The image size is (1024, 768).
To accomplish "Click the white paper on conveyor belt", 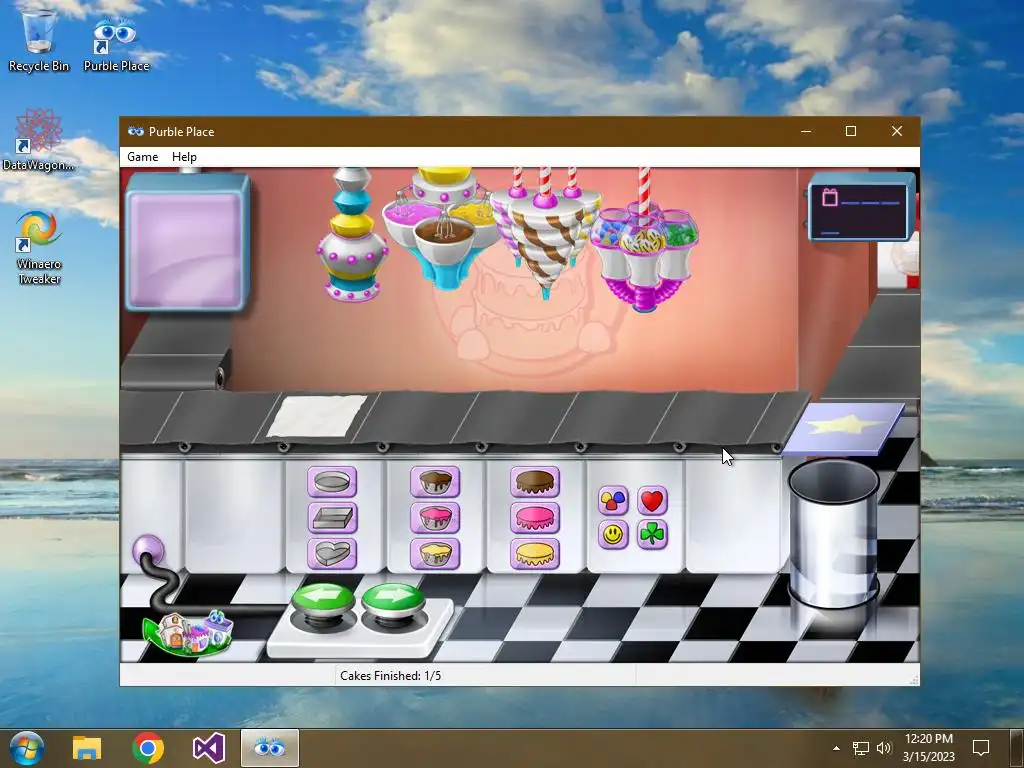I will coord(317,416).
